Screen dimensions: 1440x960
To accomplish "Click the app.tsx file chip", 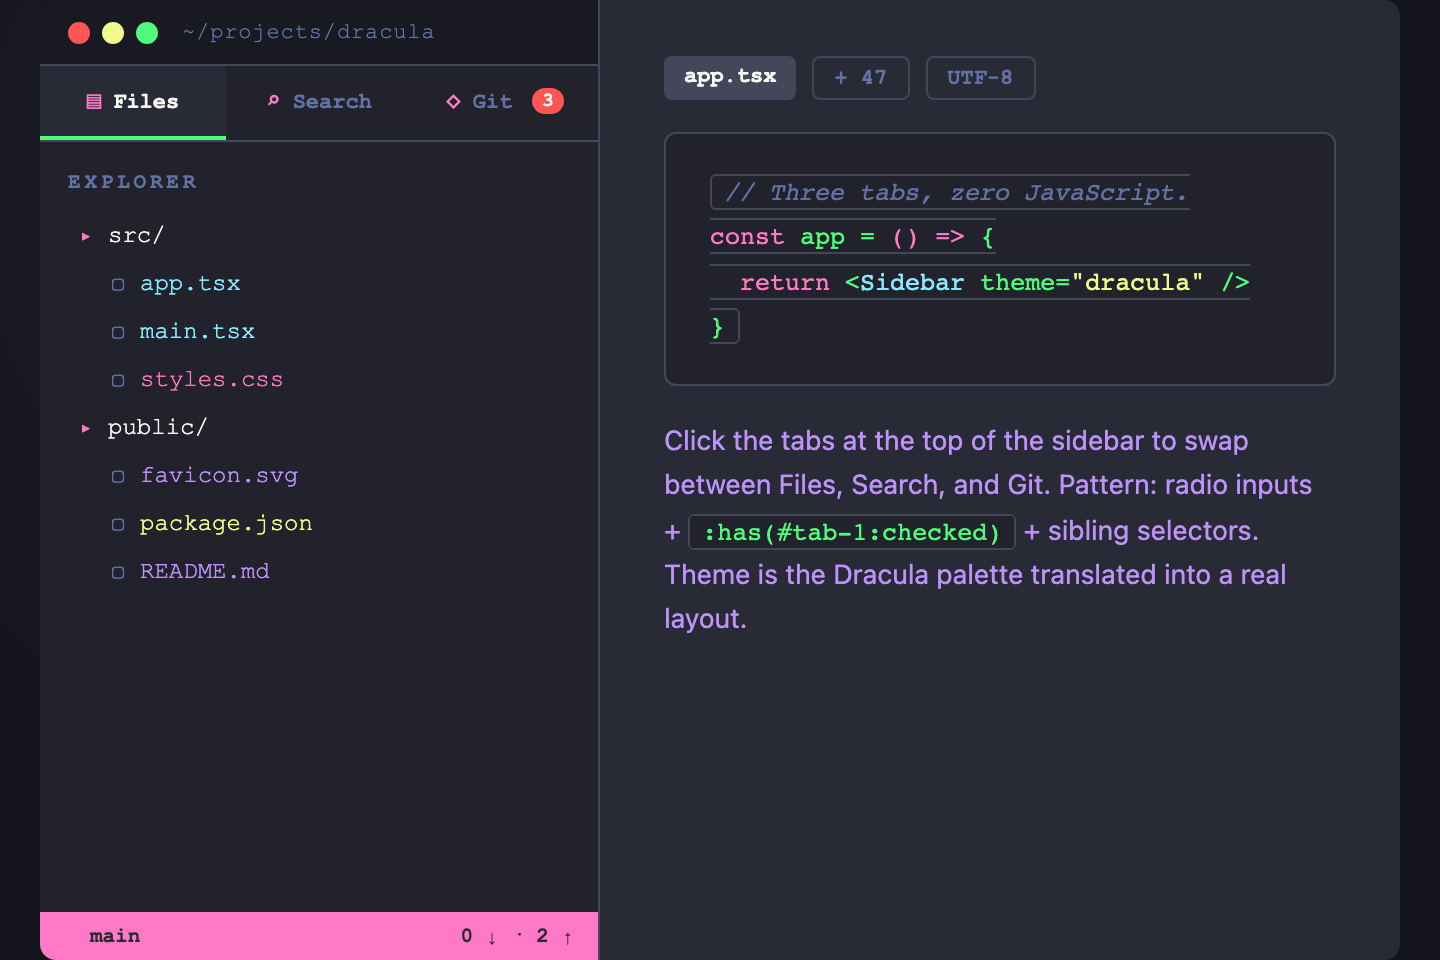I will (x=730, y=78).
